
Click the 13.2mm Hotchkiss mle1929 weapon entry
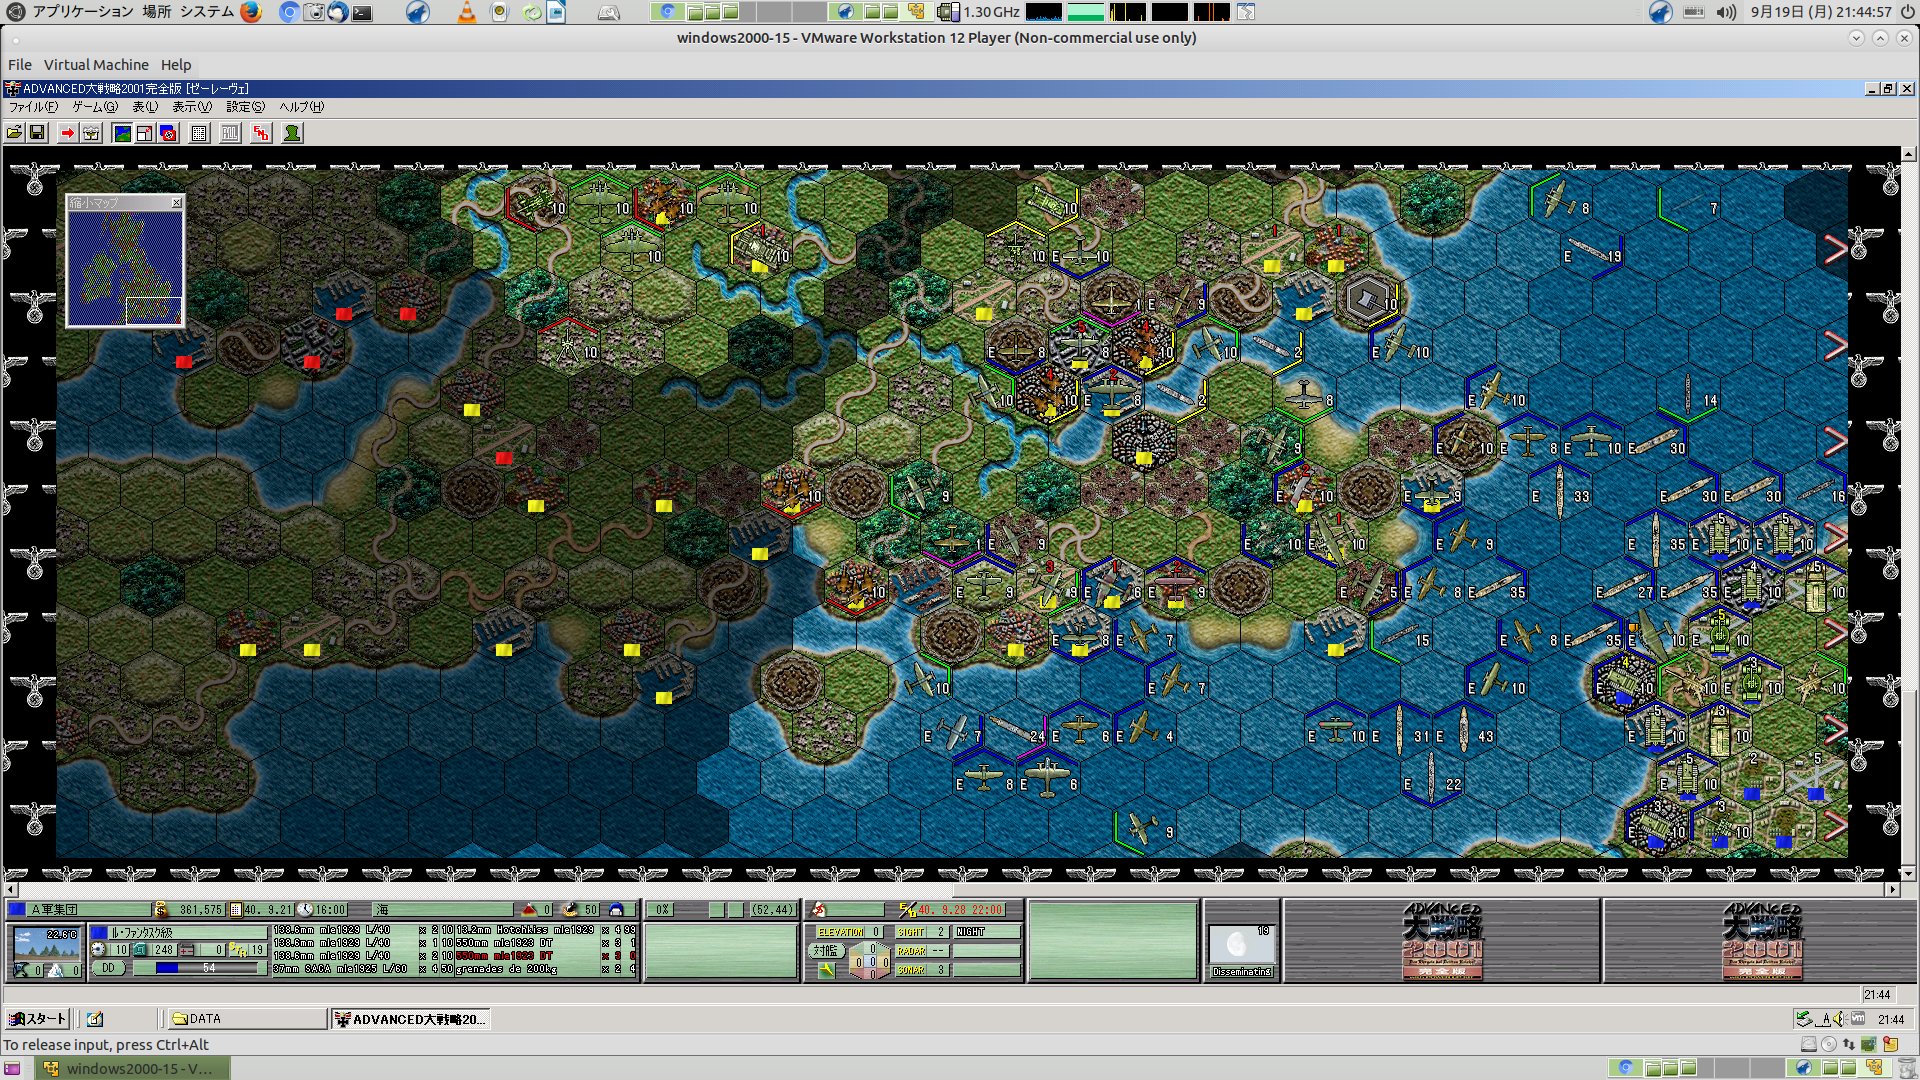[525, 930]
